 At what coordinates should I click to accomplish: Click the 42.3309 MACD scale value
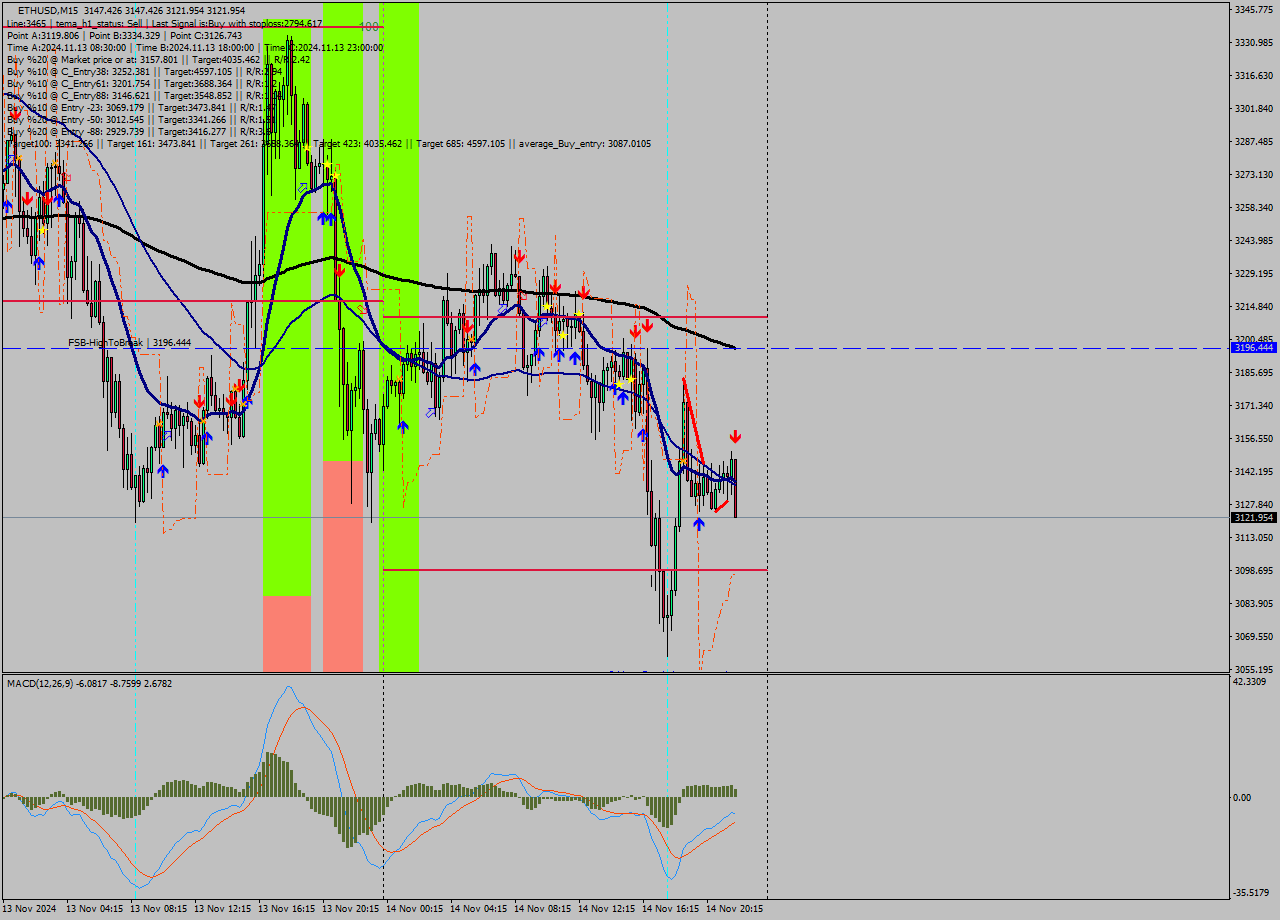pos(1250,681)
